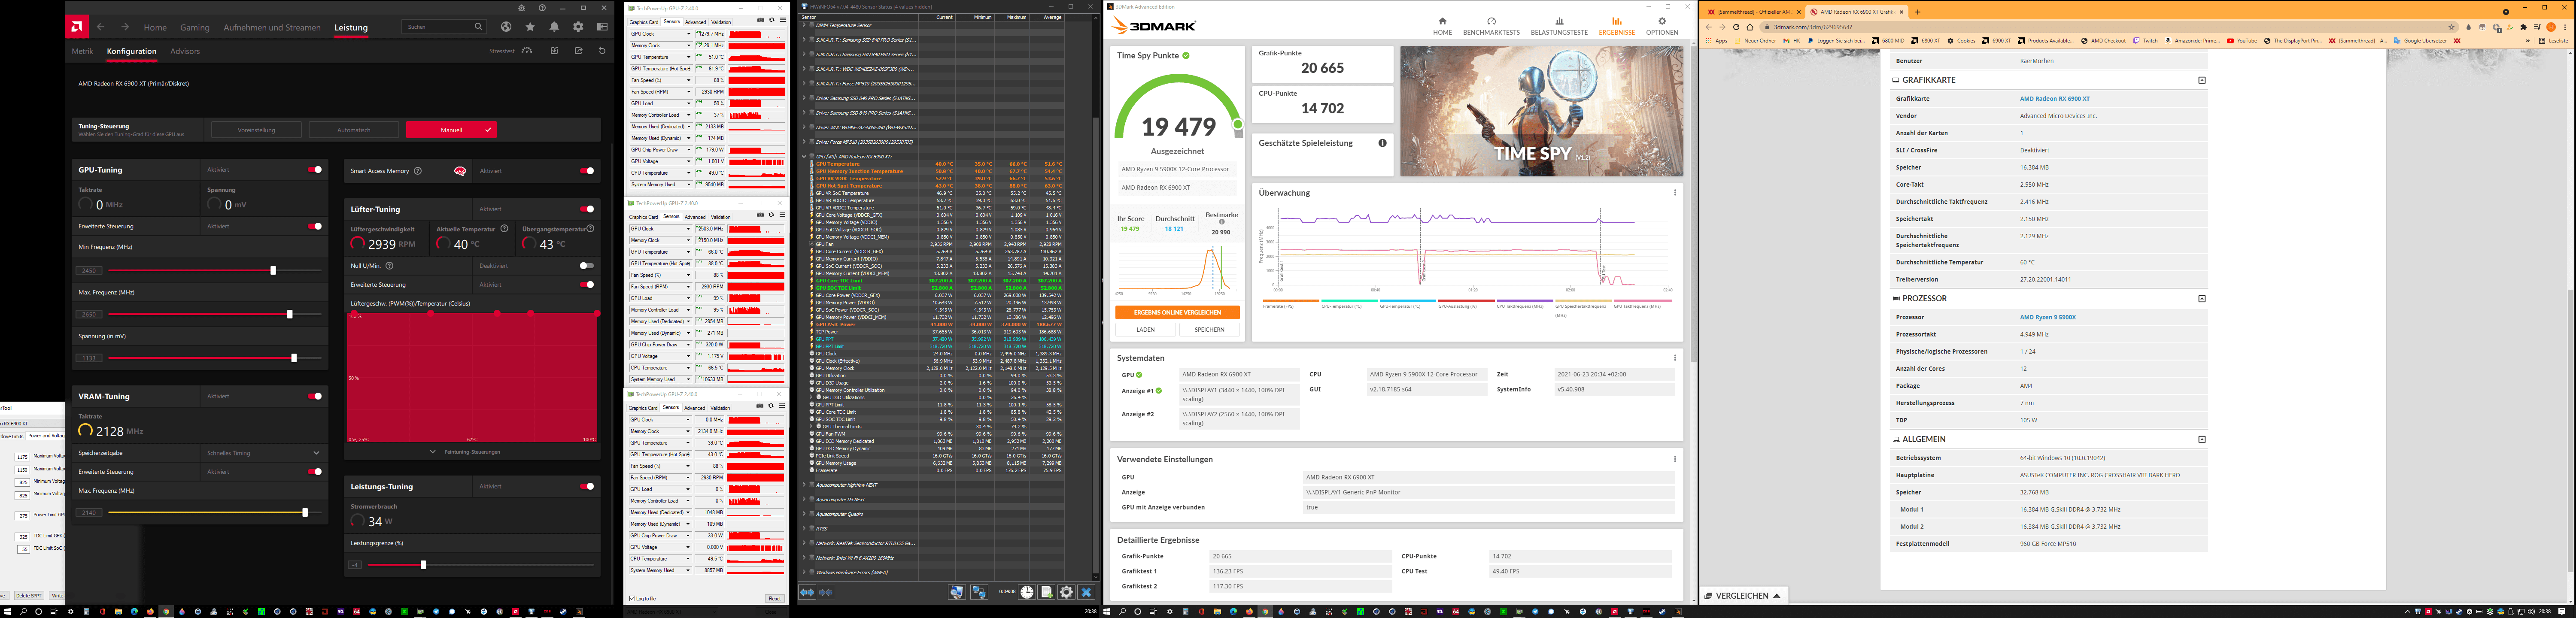The height and width of the screenshot is (618, 2576).
Task: Click the LADEN button in 3DMark
Action: [1146, 329]
